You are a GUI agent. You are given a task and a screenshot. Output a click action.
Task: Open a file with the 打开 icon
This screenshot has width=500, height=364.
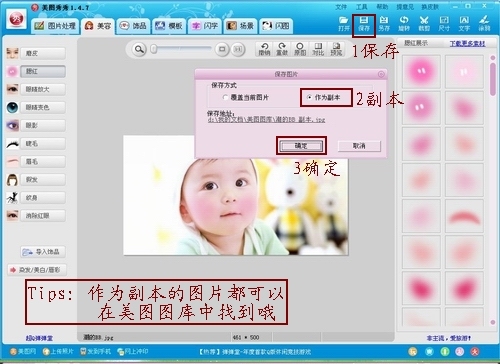click(x=344, y=24)
